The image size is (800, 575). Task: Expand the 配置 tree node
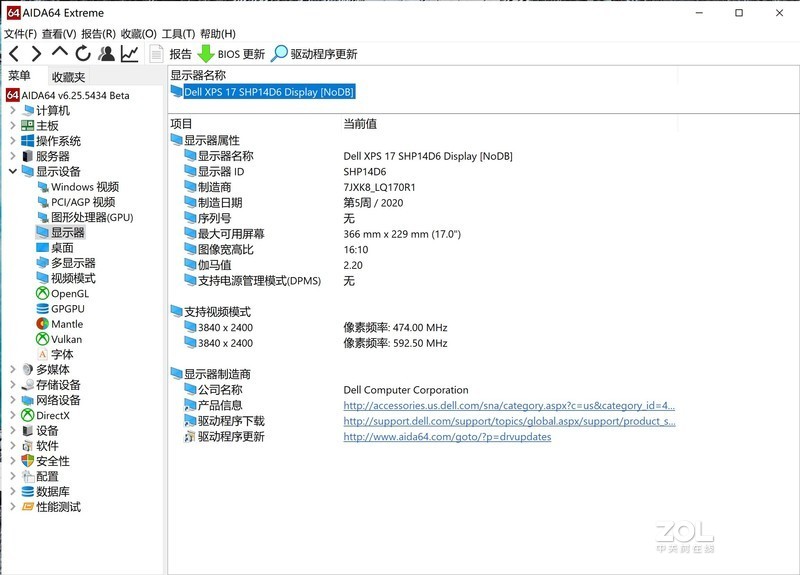[x=13, y=476]
